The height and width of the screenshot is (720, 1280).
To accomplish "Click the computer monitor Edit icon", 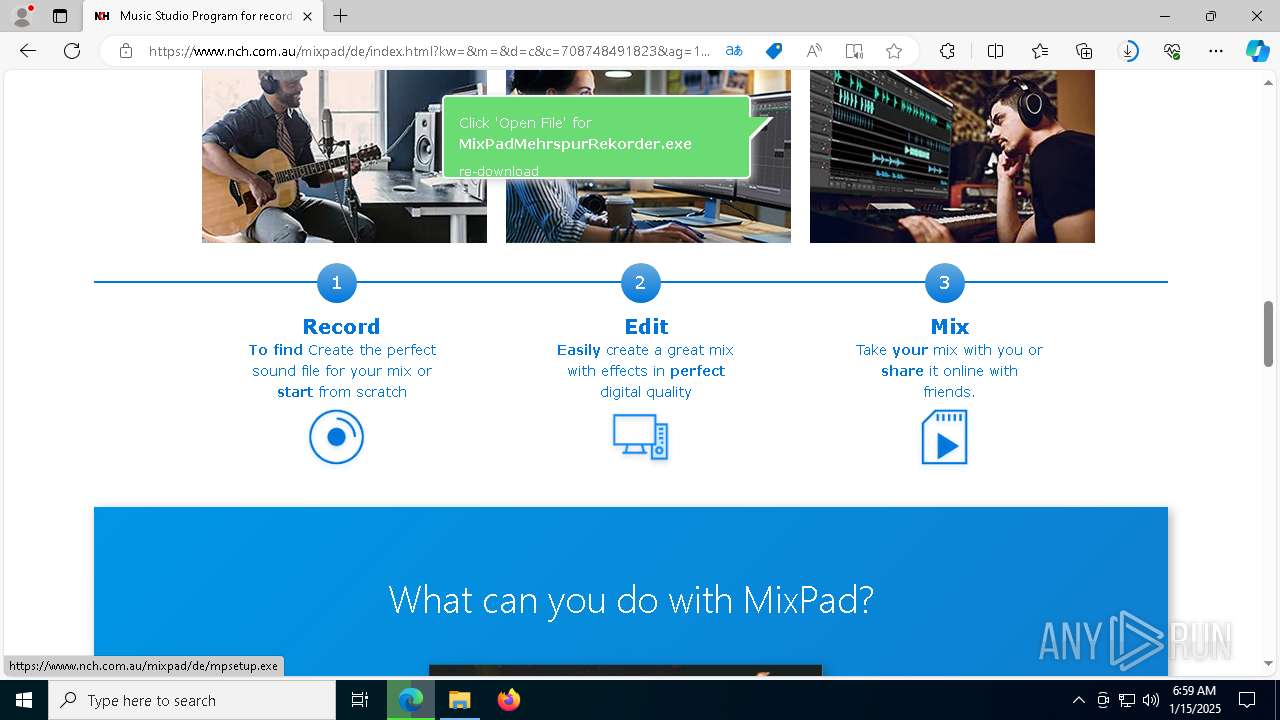I will 640,437.
